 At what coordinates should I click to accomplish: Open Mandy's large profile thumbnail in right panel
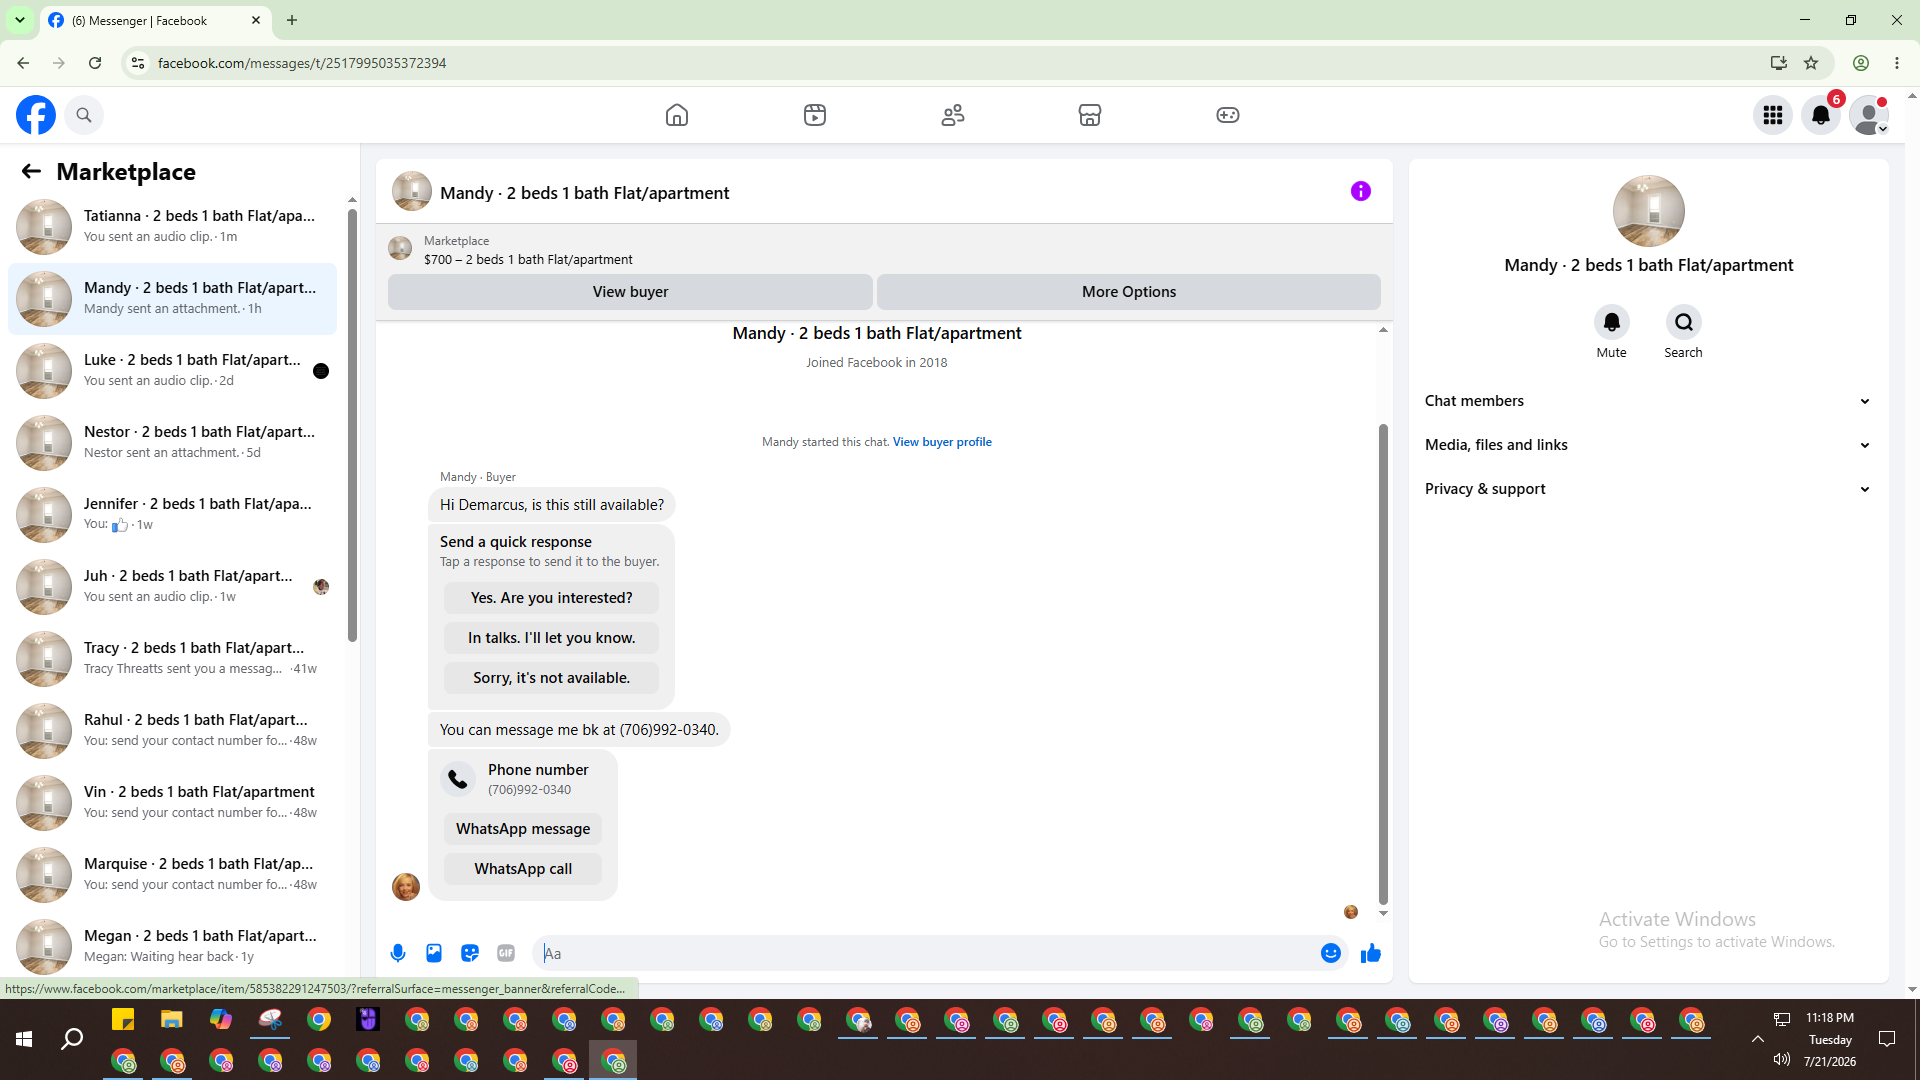[x=1649, y=211]
